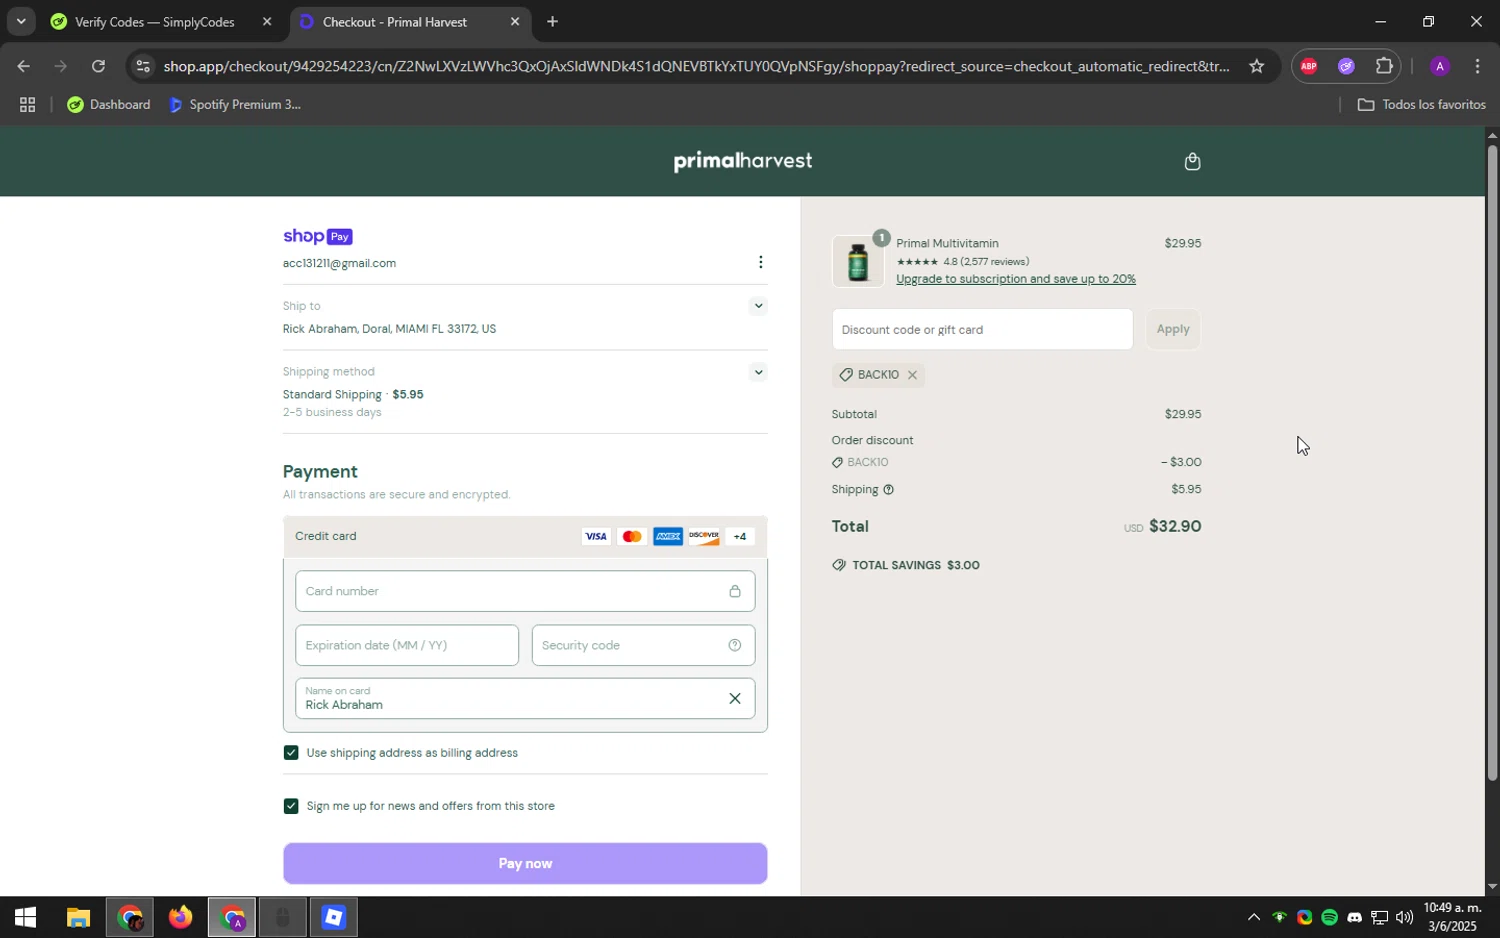1500x938 pixels.
Task: Launch Firefox from the taskbar
Action: click(180, 917)
